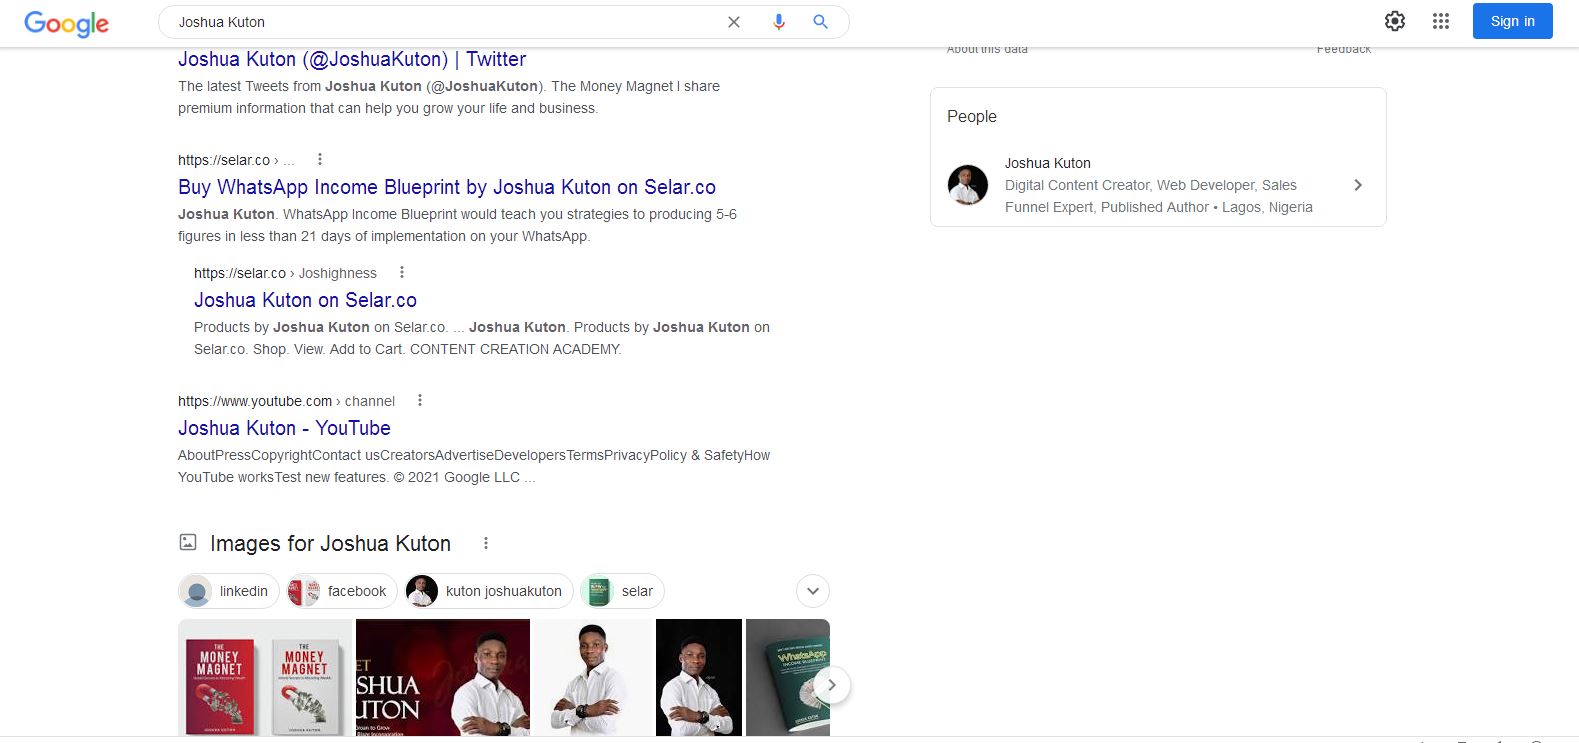This screenshot has width=1579, height=743.
Task: Click Digital Content Creator description text
Action: pyautogui.click(x=1159, y=196)
